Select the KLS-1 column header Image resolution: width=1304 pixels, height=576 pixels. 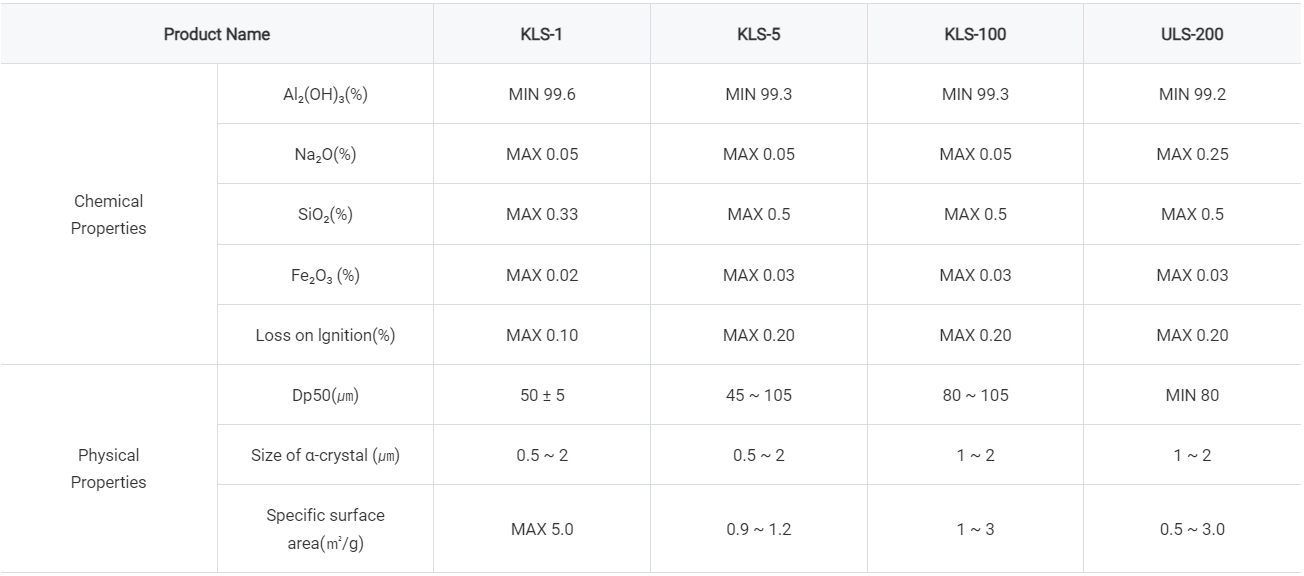[542, 34]
